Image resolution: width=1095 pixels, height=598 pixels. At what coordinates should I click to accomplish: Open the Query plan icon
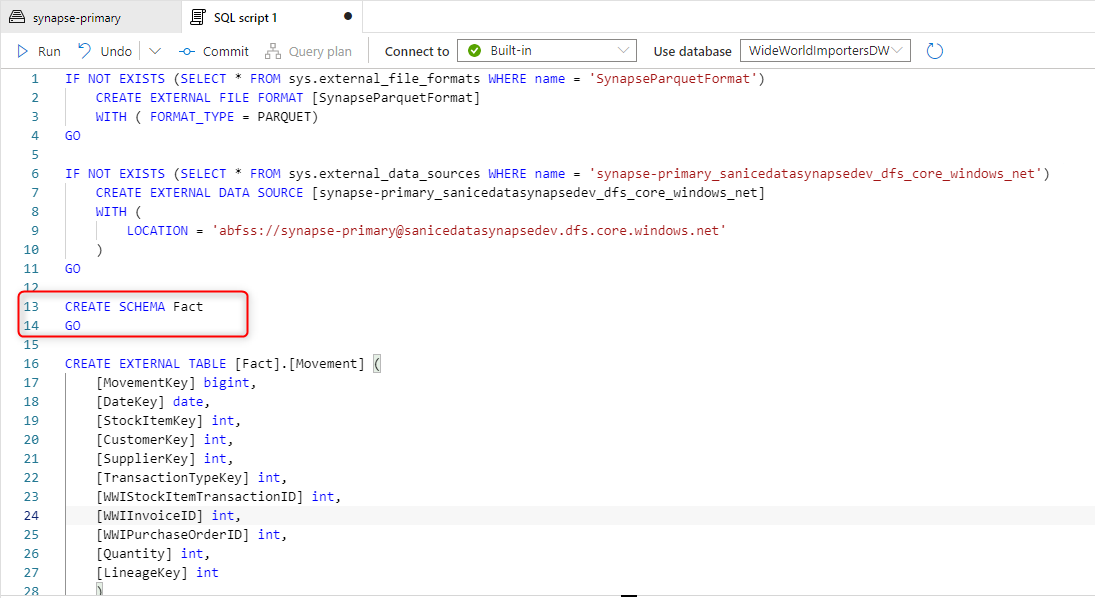point(273,51)
